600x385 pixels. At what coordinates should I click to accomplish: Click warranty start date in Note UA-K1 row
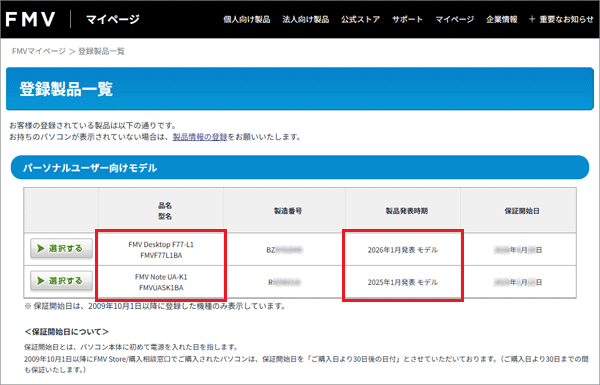(x=518, y=282)
